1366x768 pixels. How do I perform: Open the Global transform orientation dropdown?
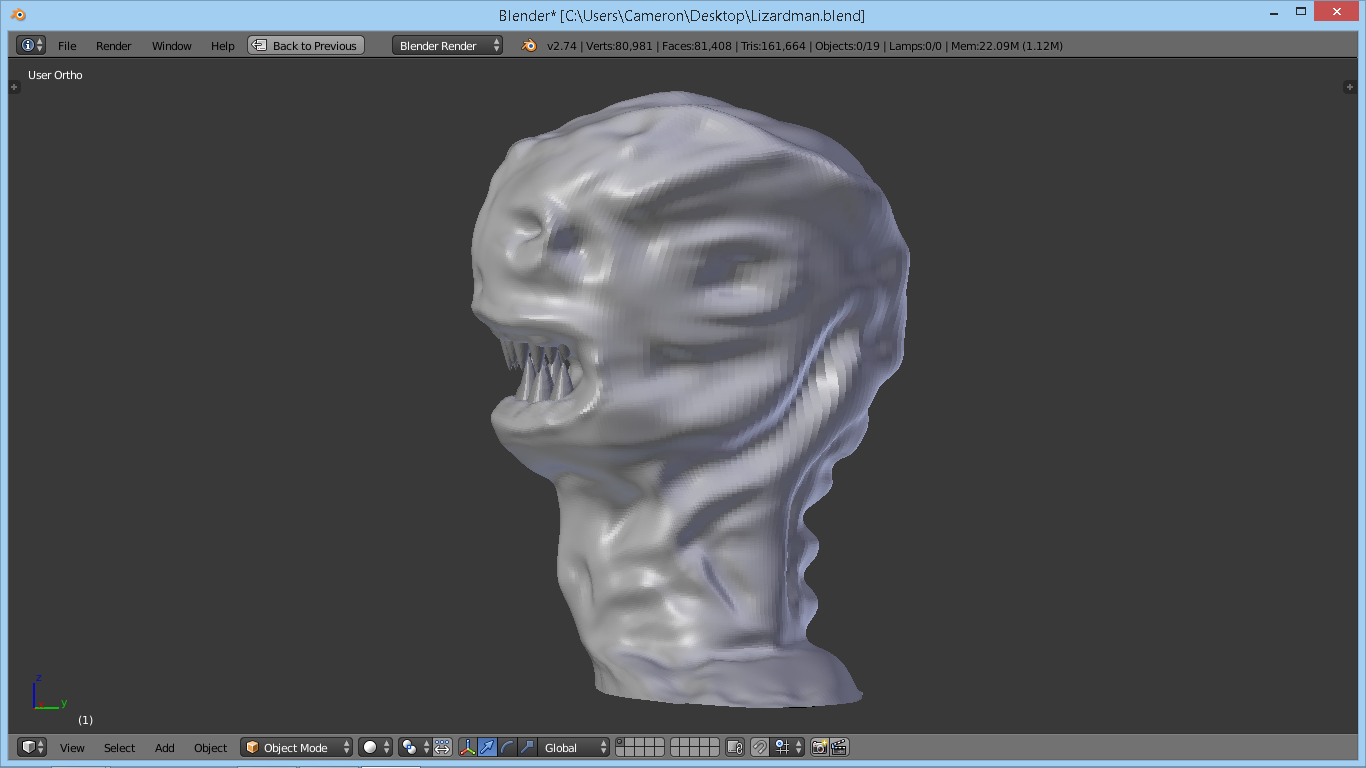(x=574, y=747)
